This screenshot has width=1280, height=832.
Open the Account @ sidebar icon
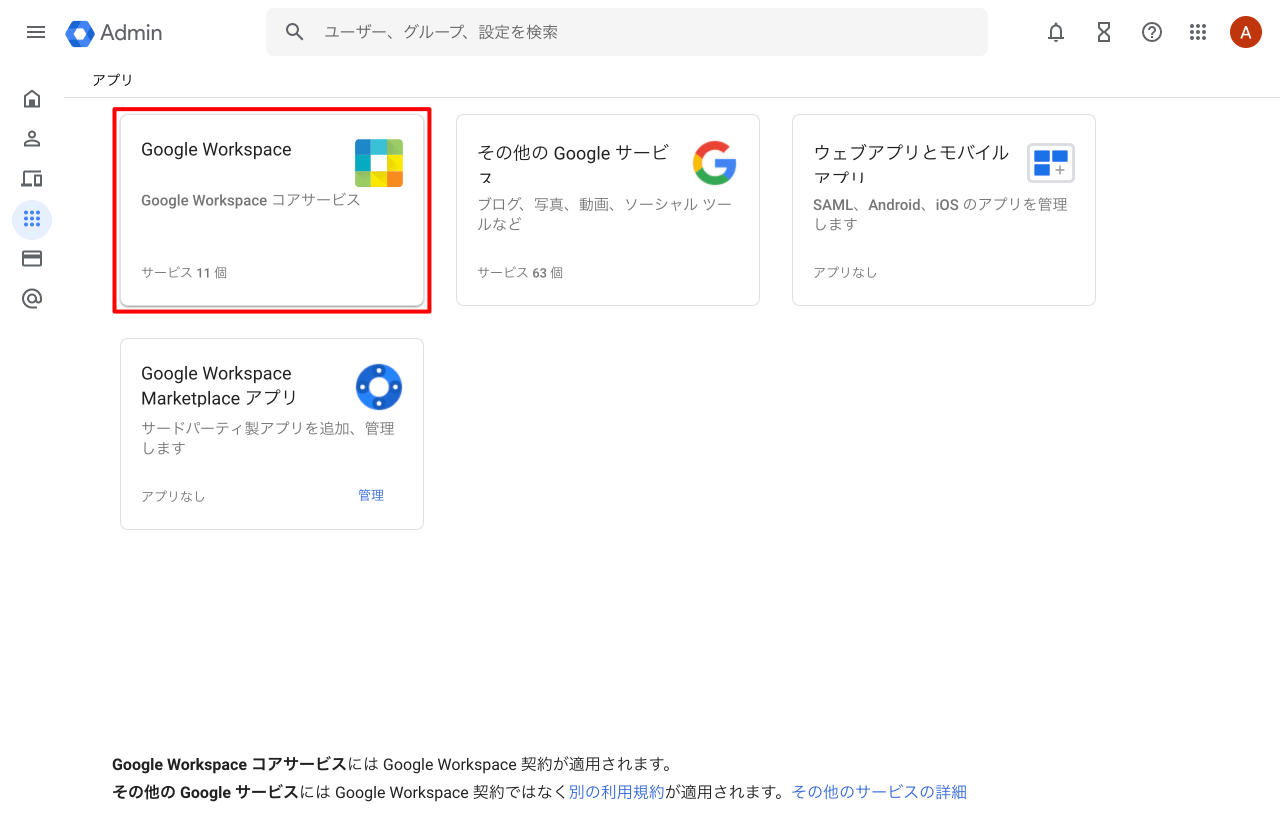point(32,298)
